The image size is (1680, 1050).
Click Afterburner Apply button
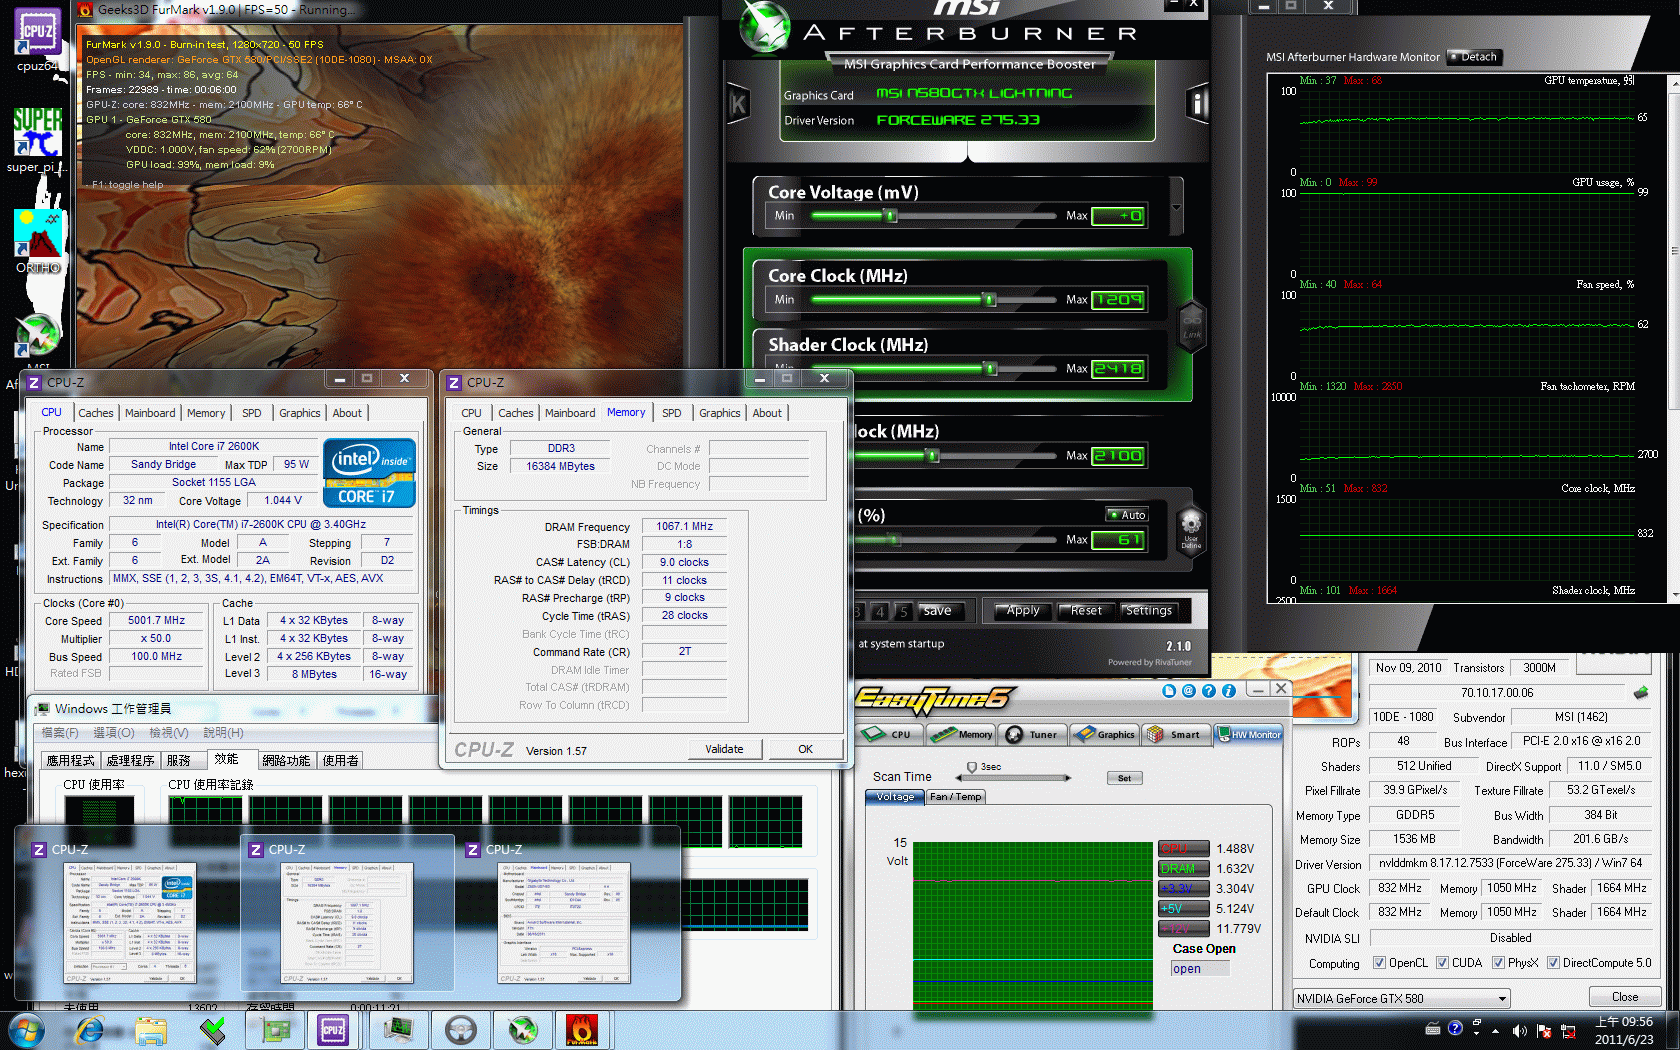[x=1022, y=611]
